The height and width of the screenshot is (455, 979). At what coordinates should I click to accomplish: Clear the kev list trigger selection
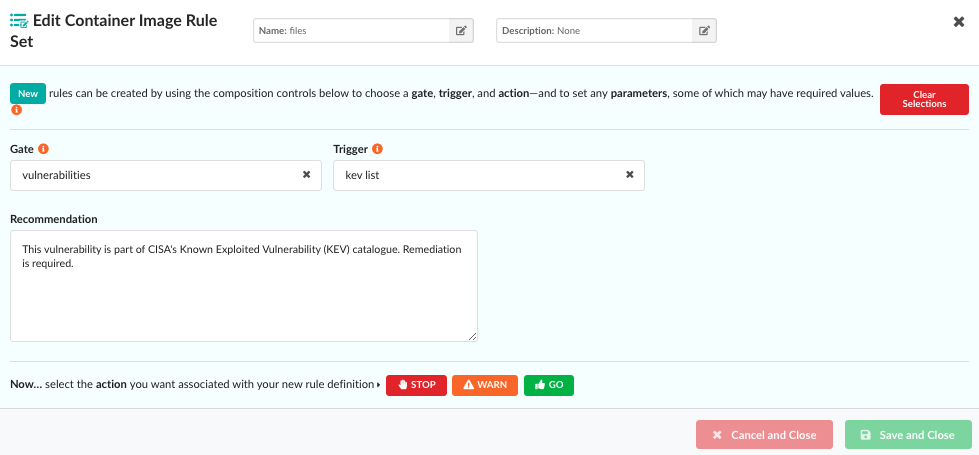point(630,175)
